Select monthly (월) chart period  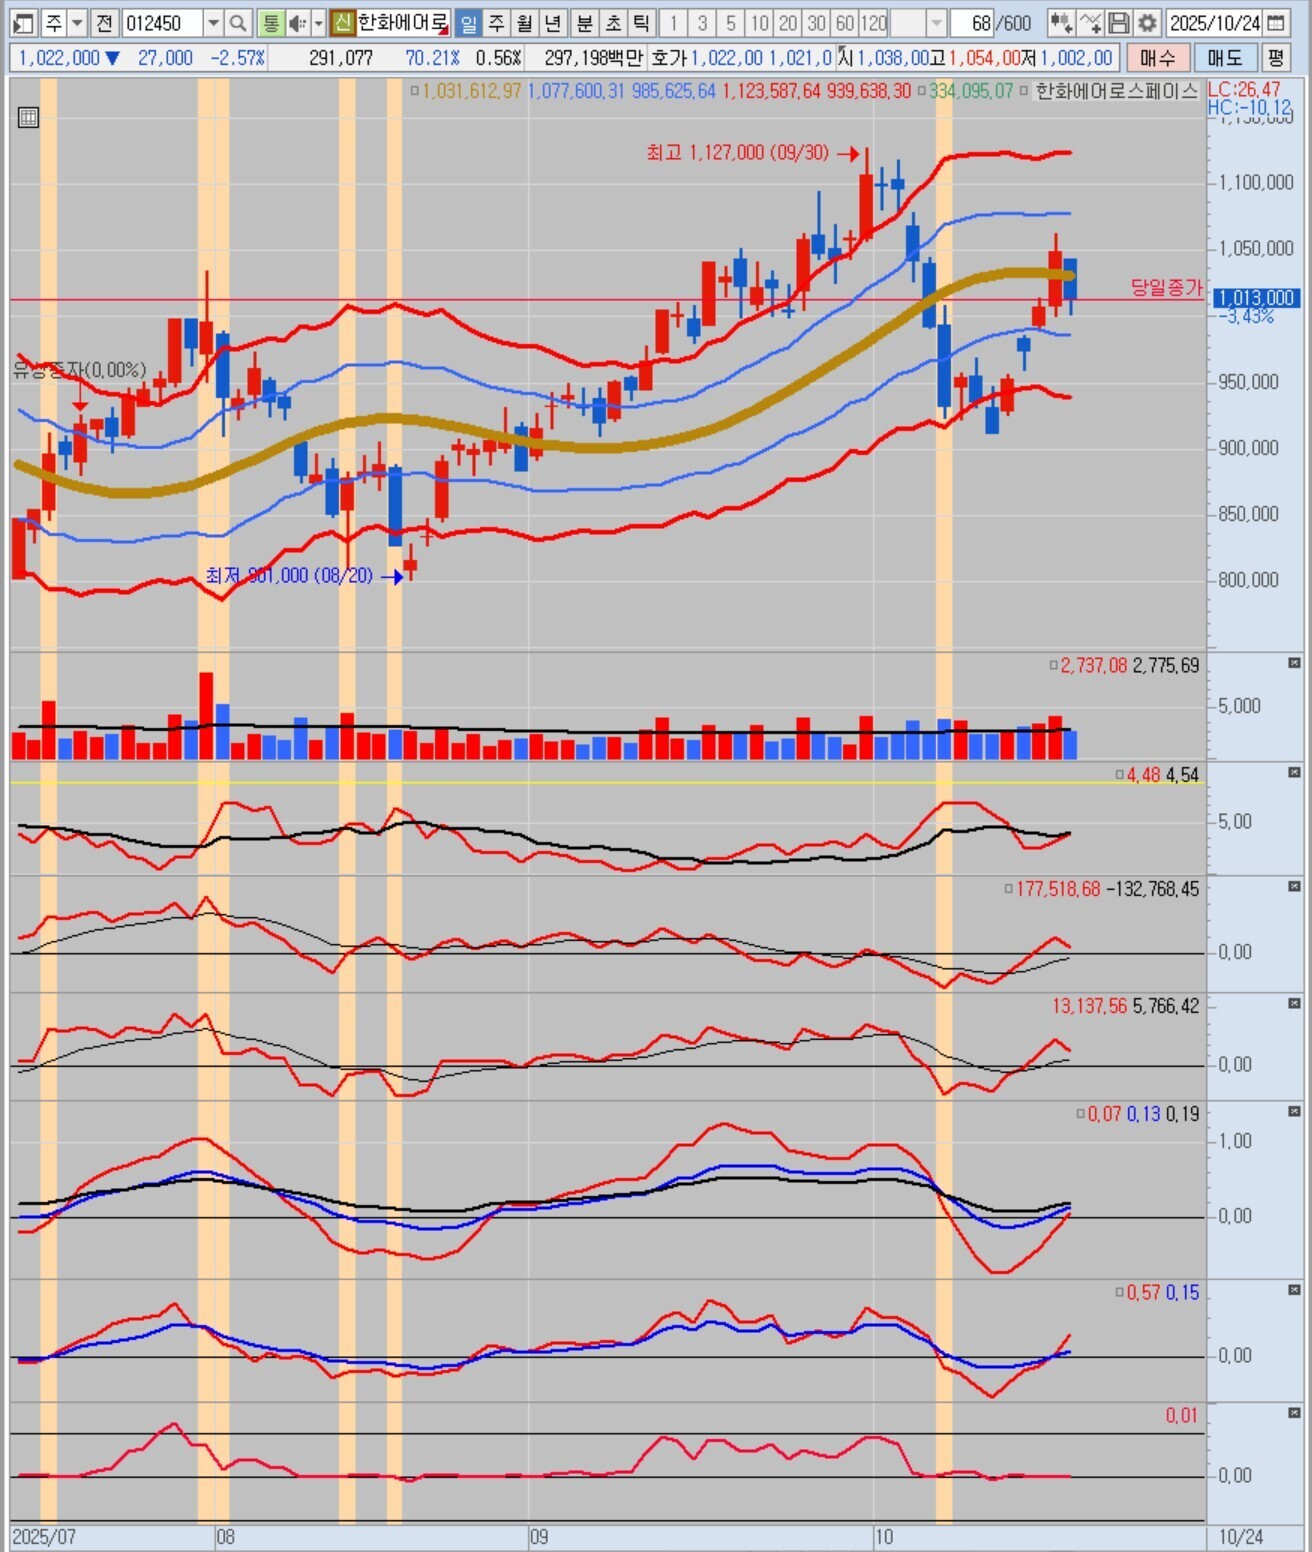click(526, 23)
